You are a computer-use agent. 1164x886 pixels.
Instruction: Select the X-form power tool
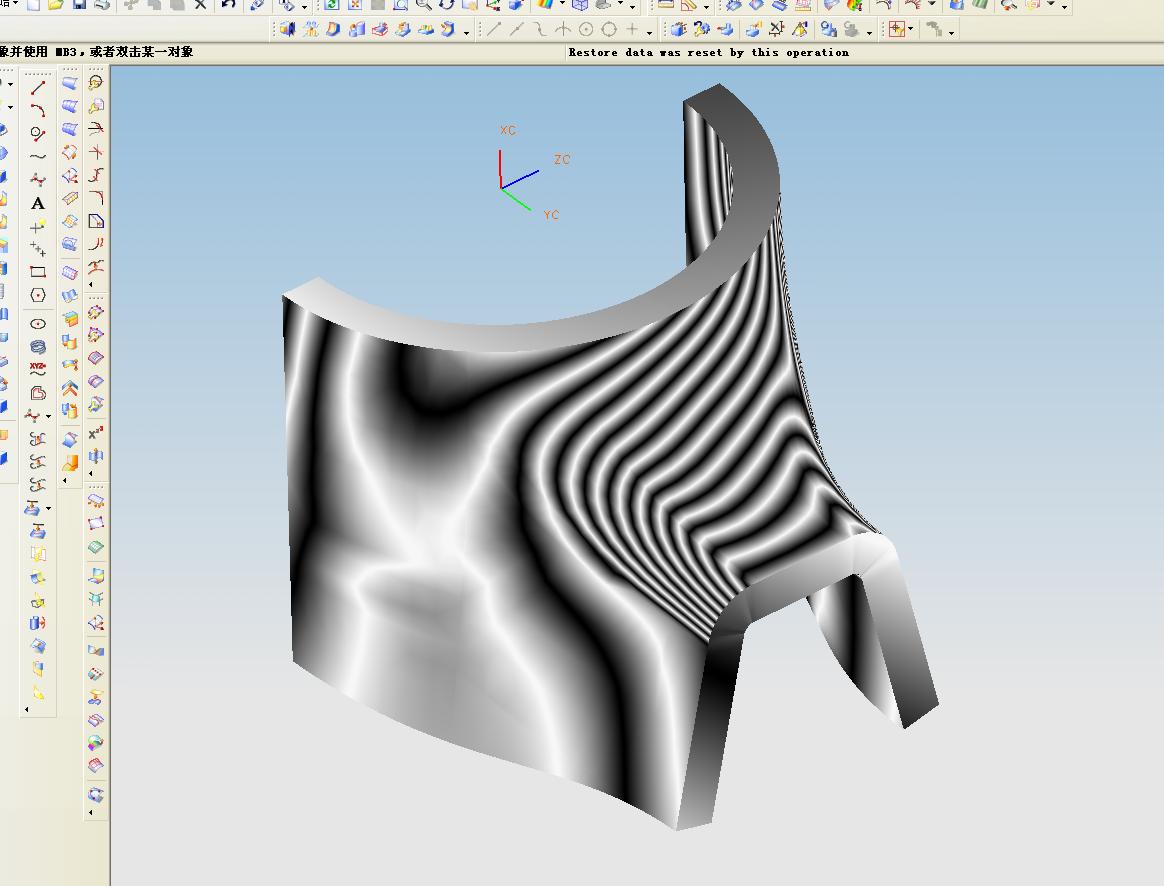(96, 433)
